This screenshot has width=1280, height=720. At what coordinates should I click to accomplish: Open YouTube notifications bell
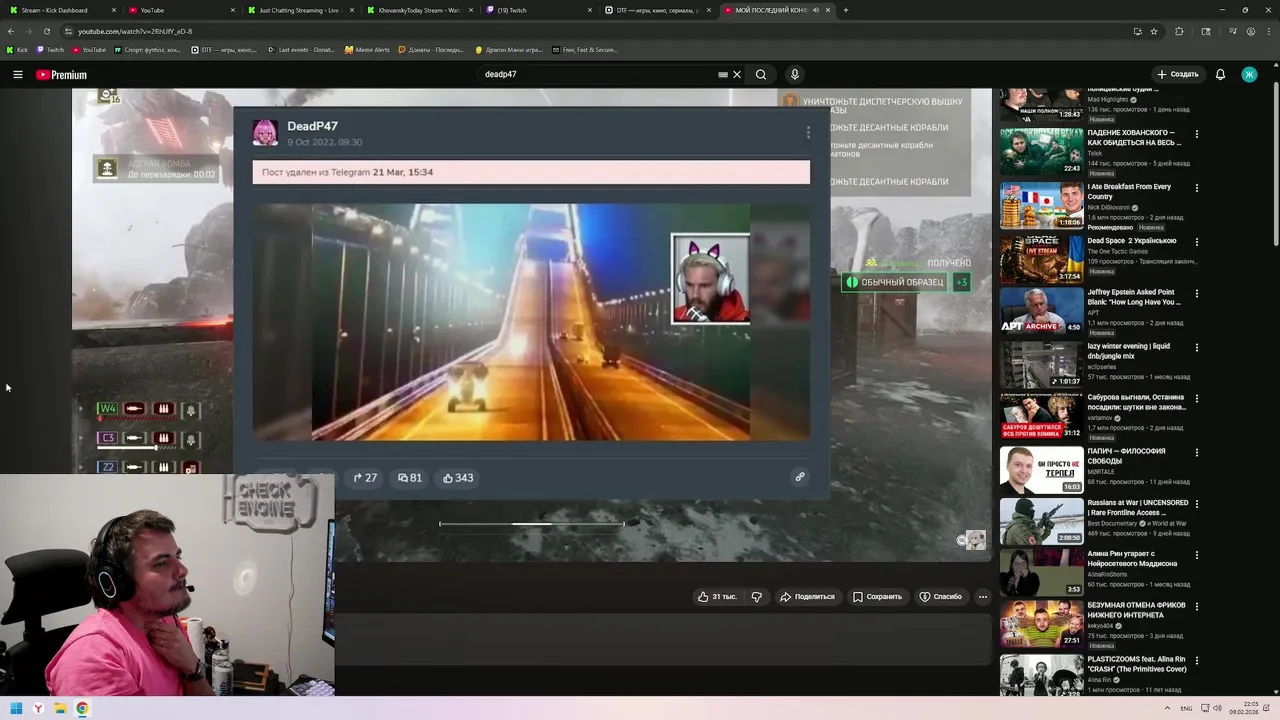(x=1220, y=74)
